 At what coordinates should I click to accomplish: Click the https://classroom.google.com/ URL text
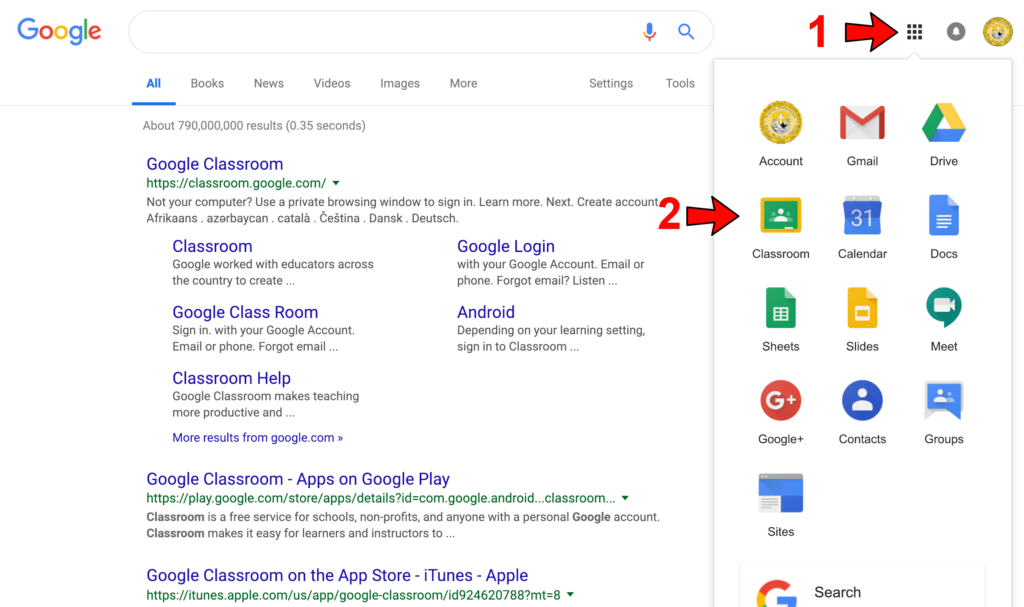point(236,184)
